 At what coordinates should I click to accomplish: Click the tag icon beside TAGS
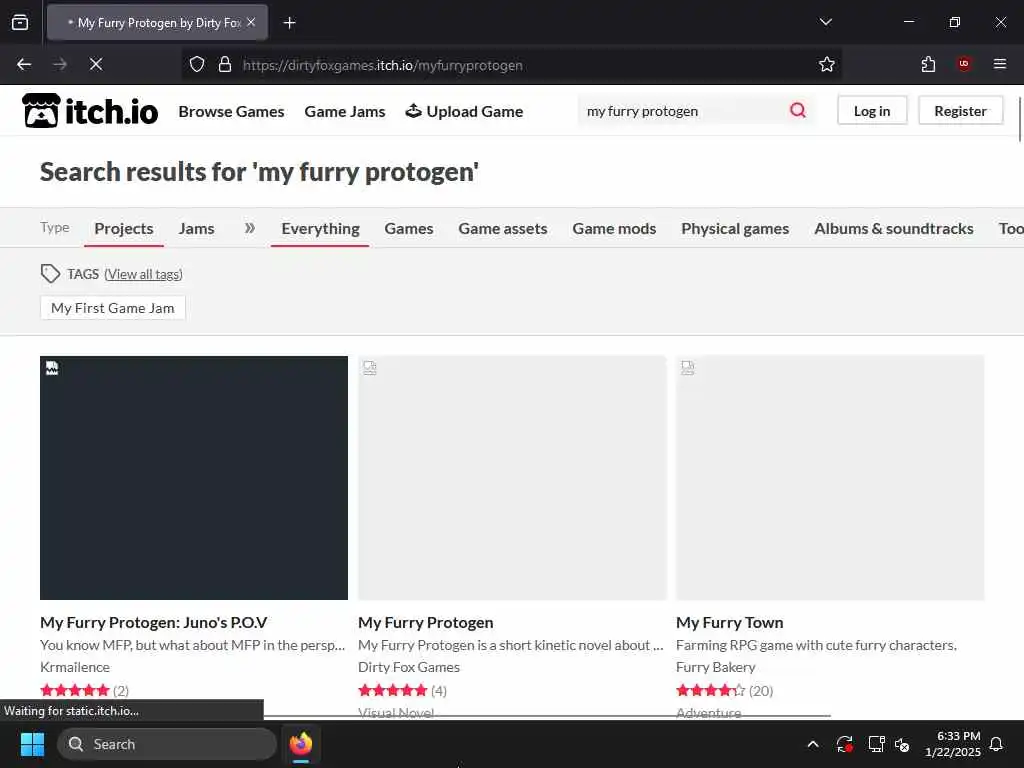click(50, 274)
